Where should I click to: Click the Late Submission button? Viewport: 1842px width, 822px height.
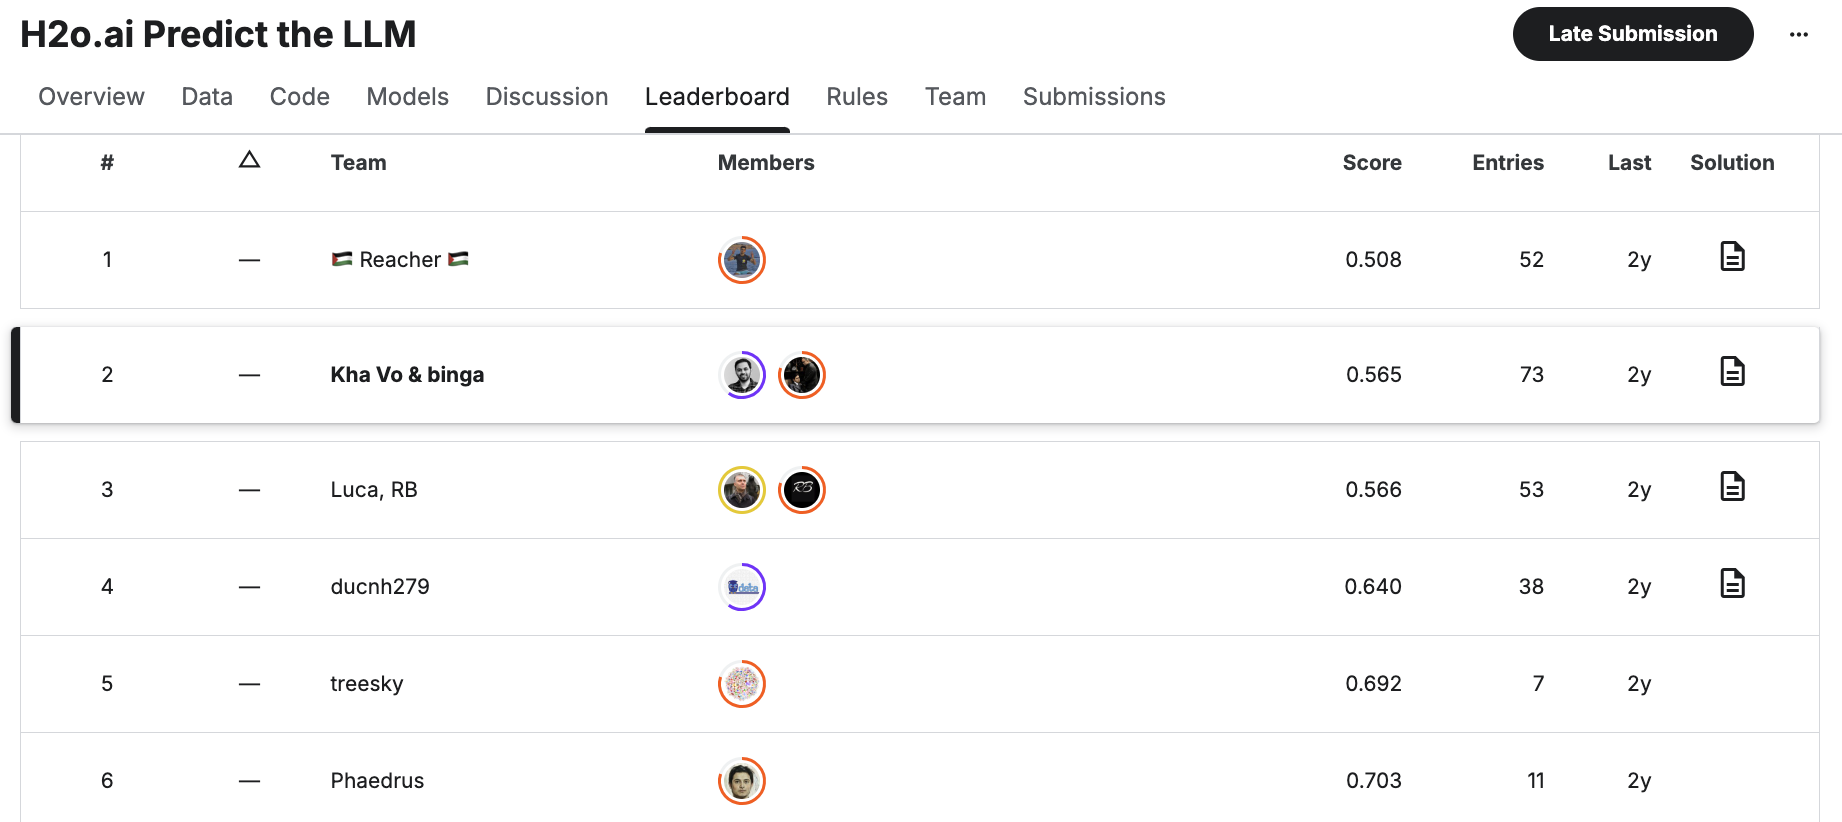[x=1633, y=34]
